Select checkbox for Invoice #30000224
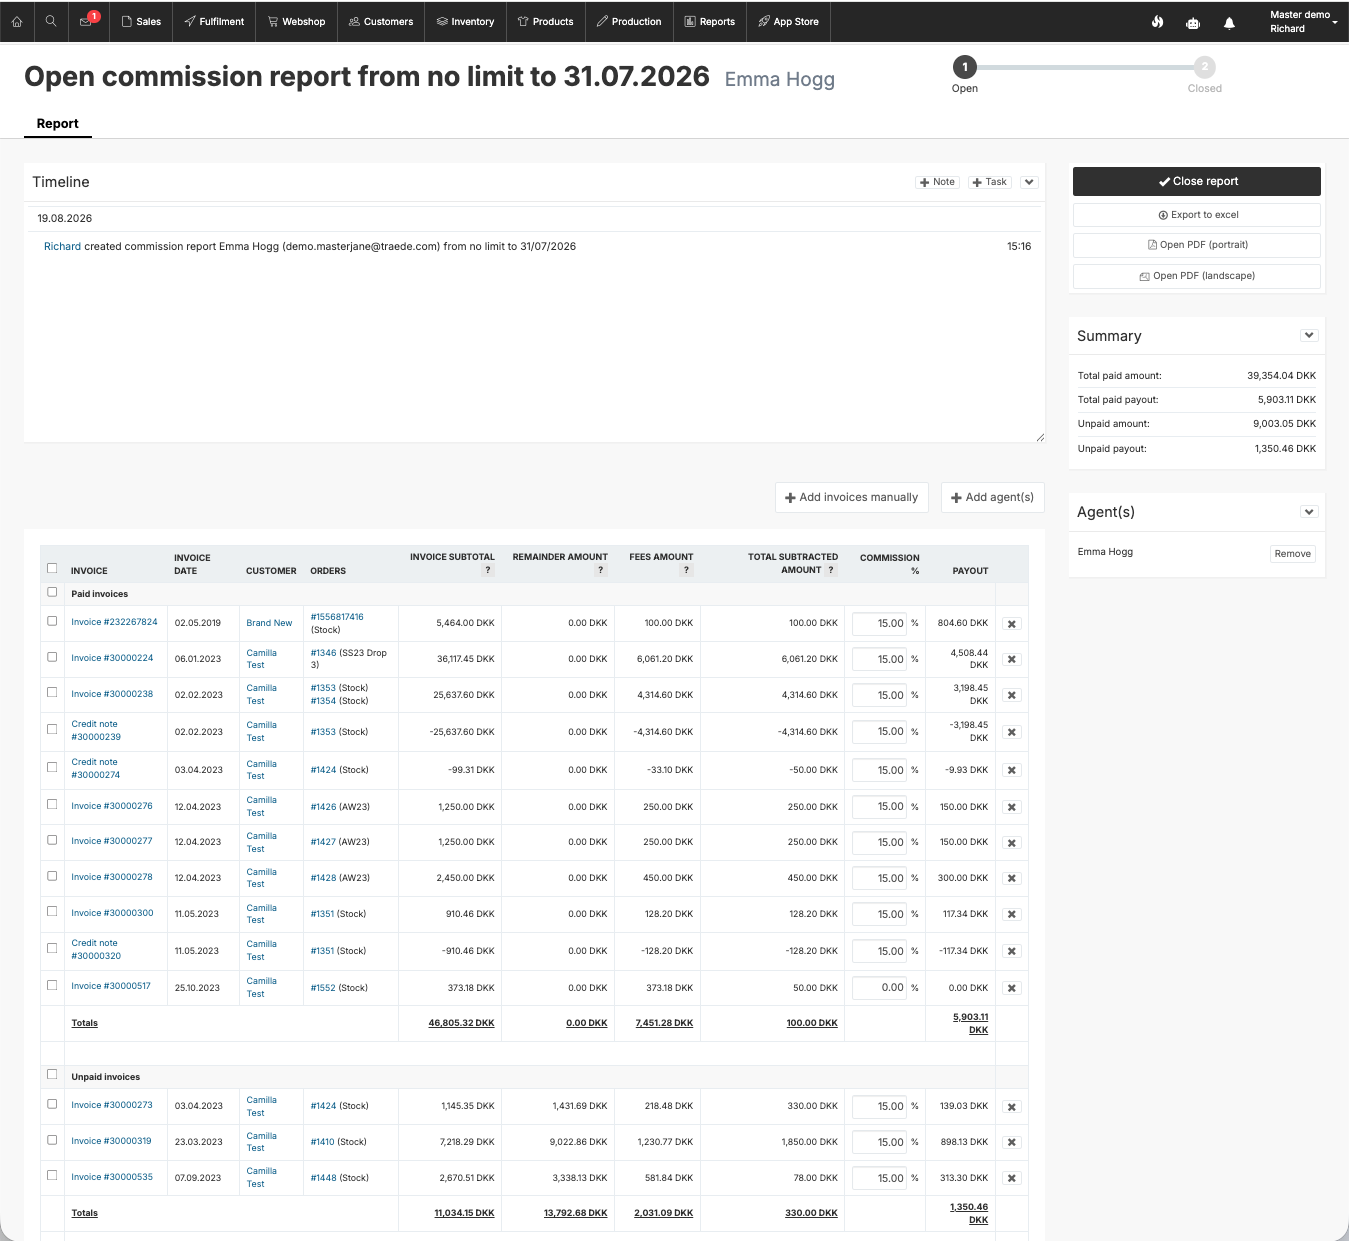Viewport: 1349px width, 1241px height. 52,657
